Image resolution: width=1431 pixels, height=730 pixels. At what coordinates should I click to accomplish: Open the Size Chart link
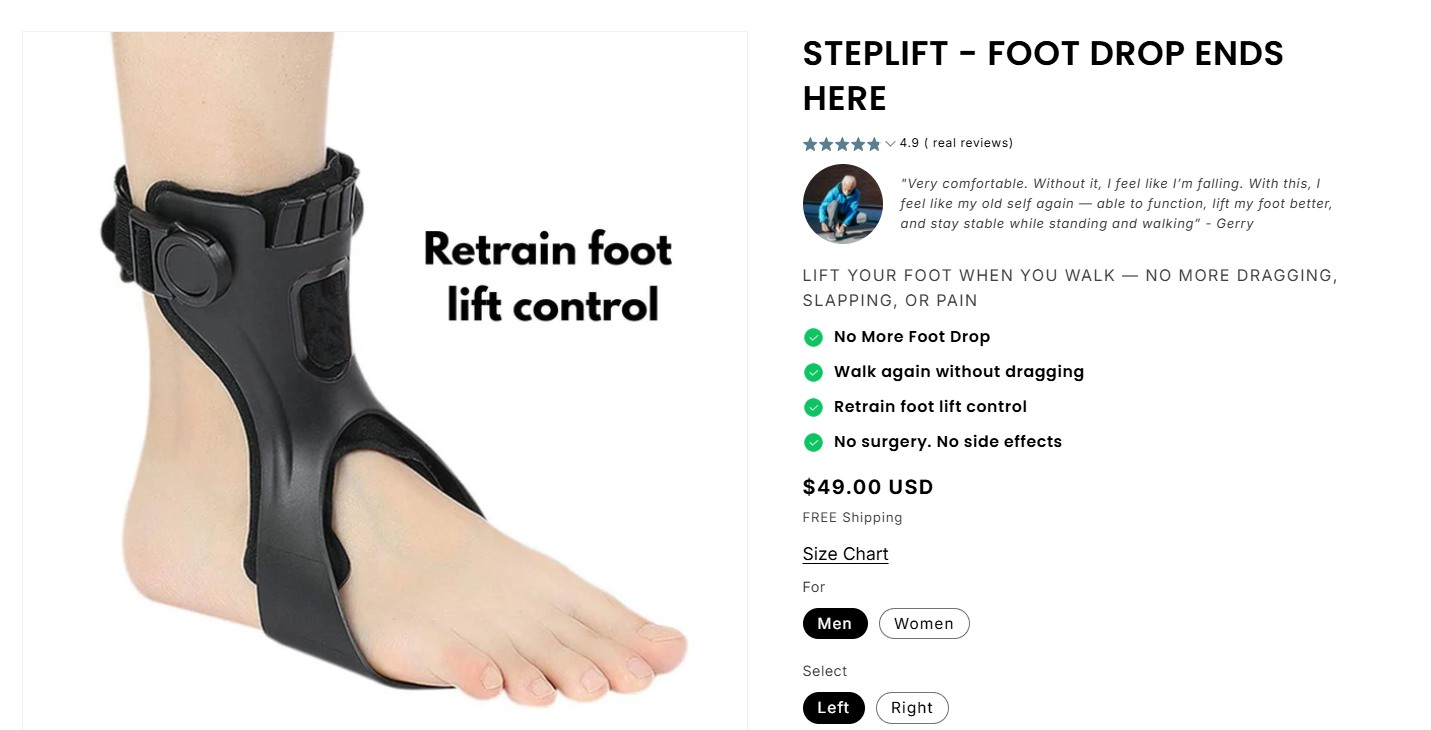pos(845,554)
